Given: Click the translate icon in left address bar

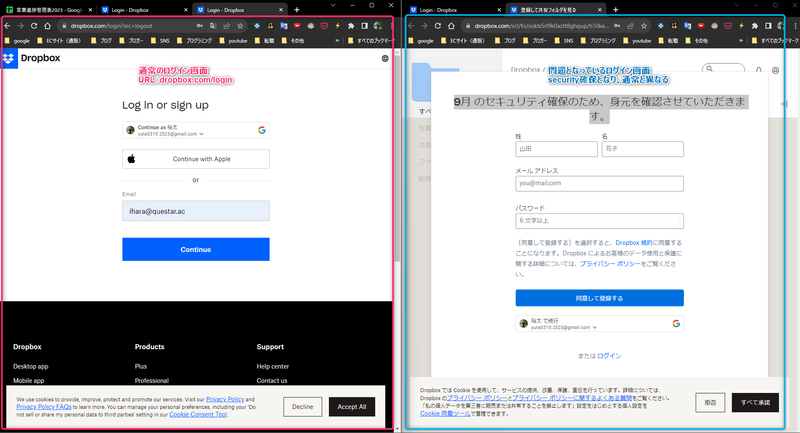Looking at the screenshot, I should tap(213, 26).
